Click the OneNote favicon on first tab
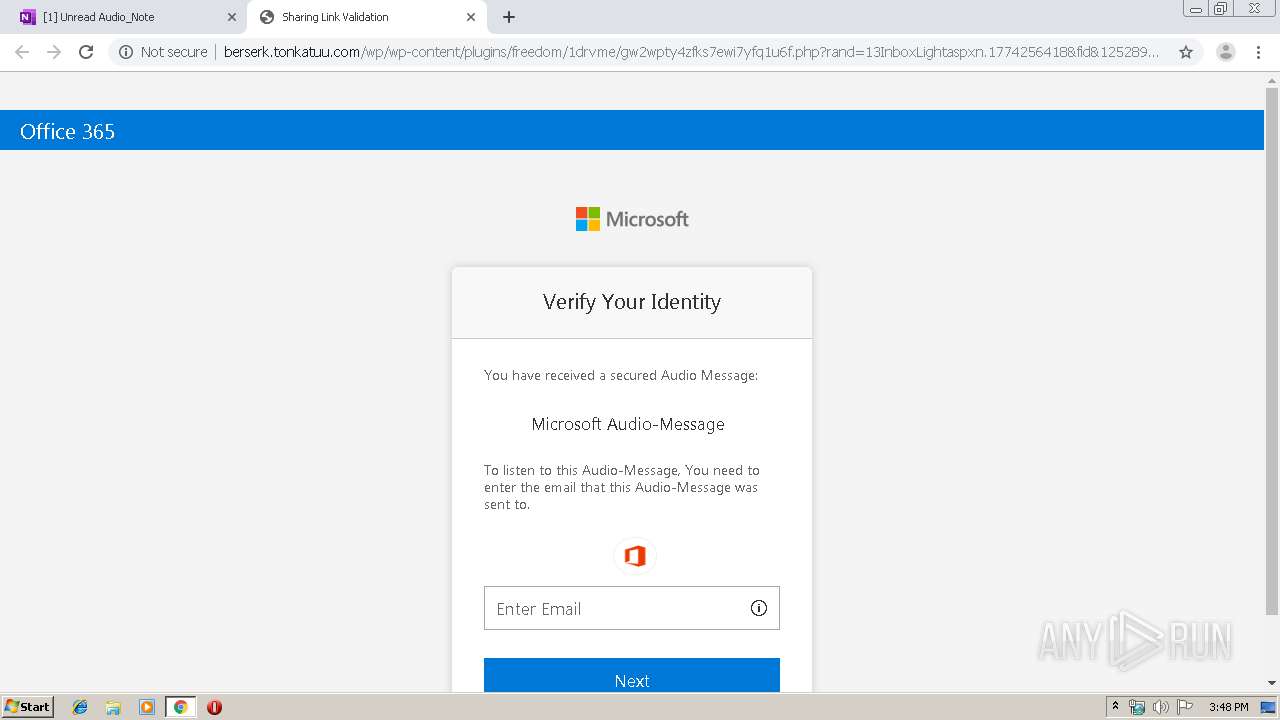The height and width of the screenshot is (720, 1280). tap(27, 17)
